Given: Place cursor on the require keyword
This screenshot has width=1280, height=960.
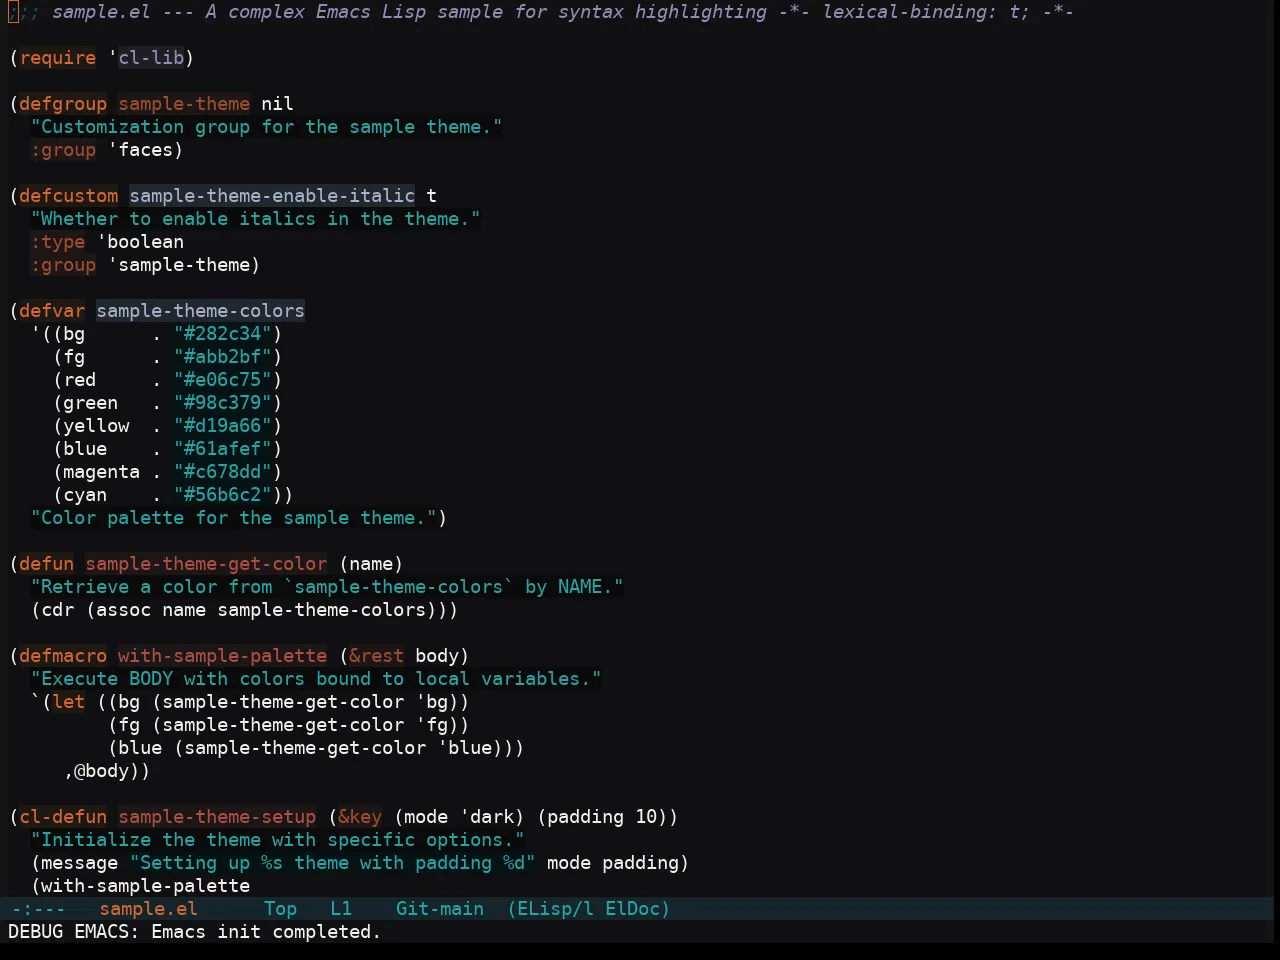Looking at the screenshot, I should tap(58, 58).
